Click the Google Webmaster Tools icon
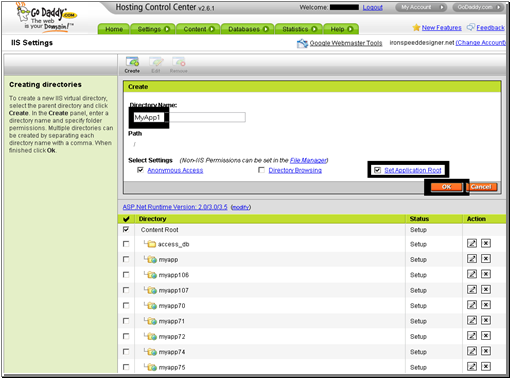The image size is (510, 378). pos(302,43)
